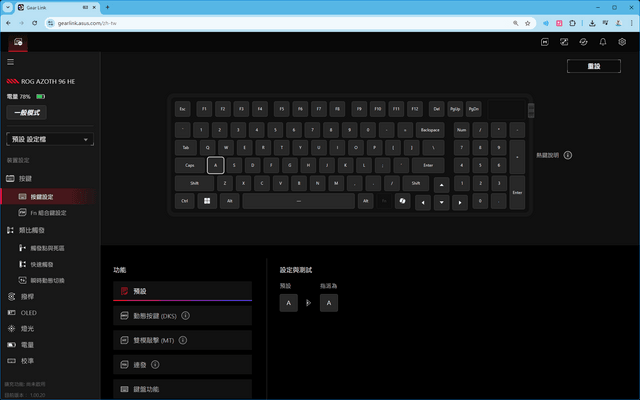
Task: Open the notifications bell
Action: pyautogui.click(x=603, y=42)
